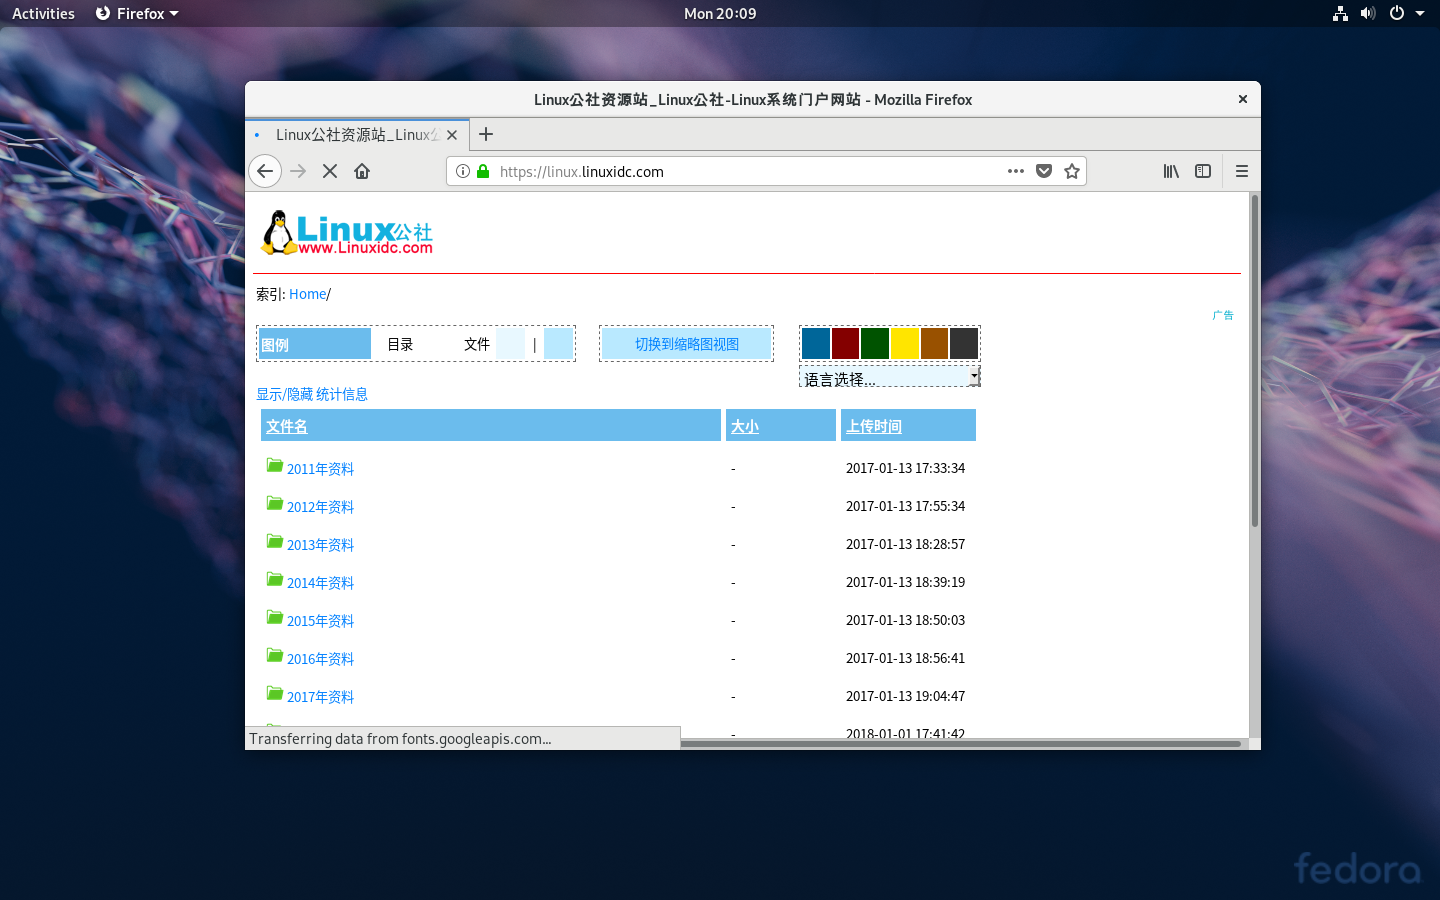This screenshot has width=1440, height=900.
Task: Open the Firefox Library icon
Action: (x=1171, y=171)
